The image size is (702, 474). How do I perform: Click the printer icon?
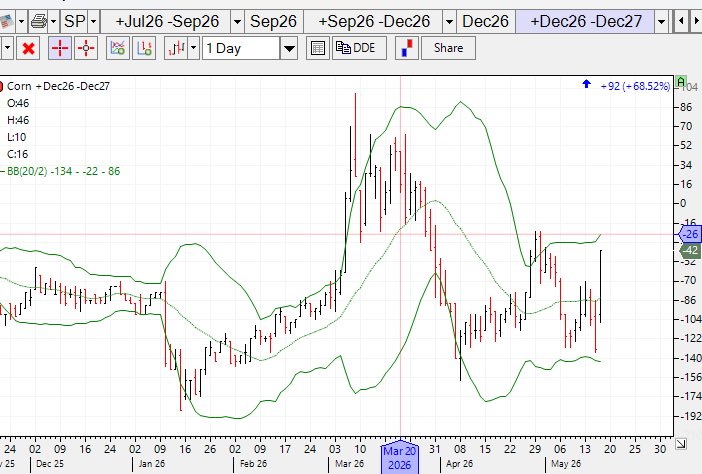[x=39, y=21]
